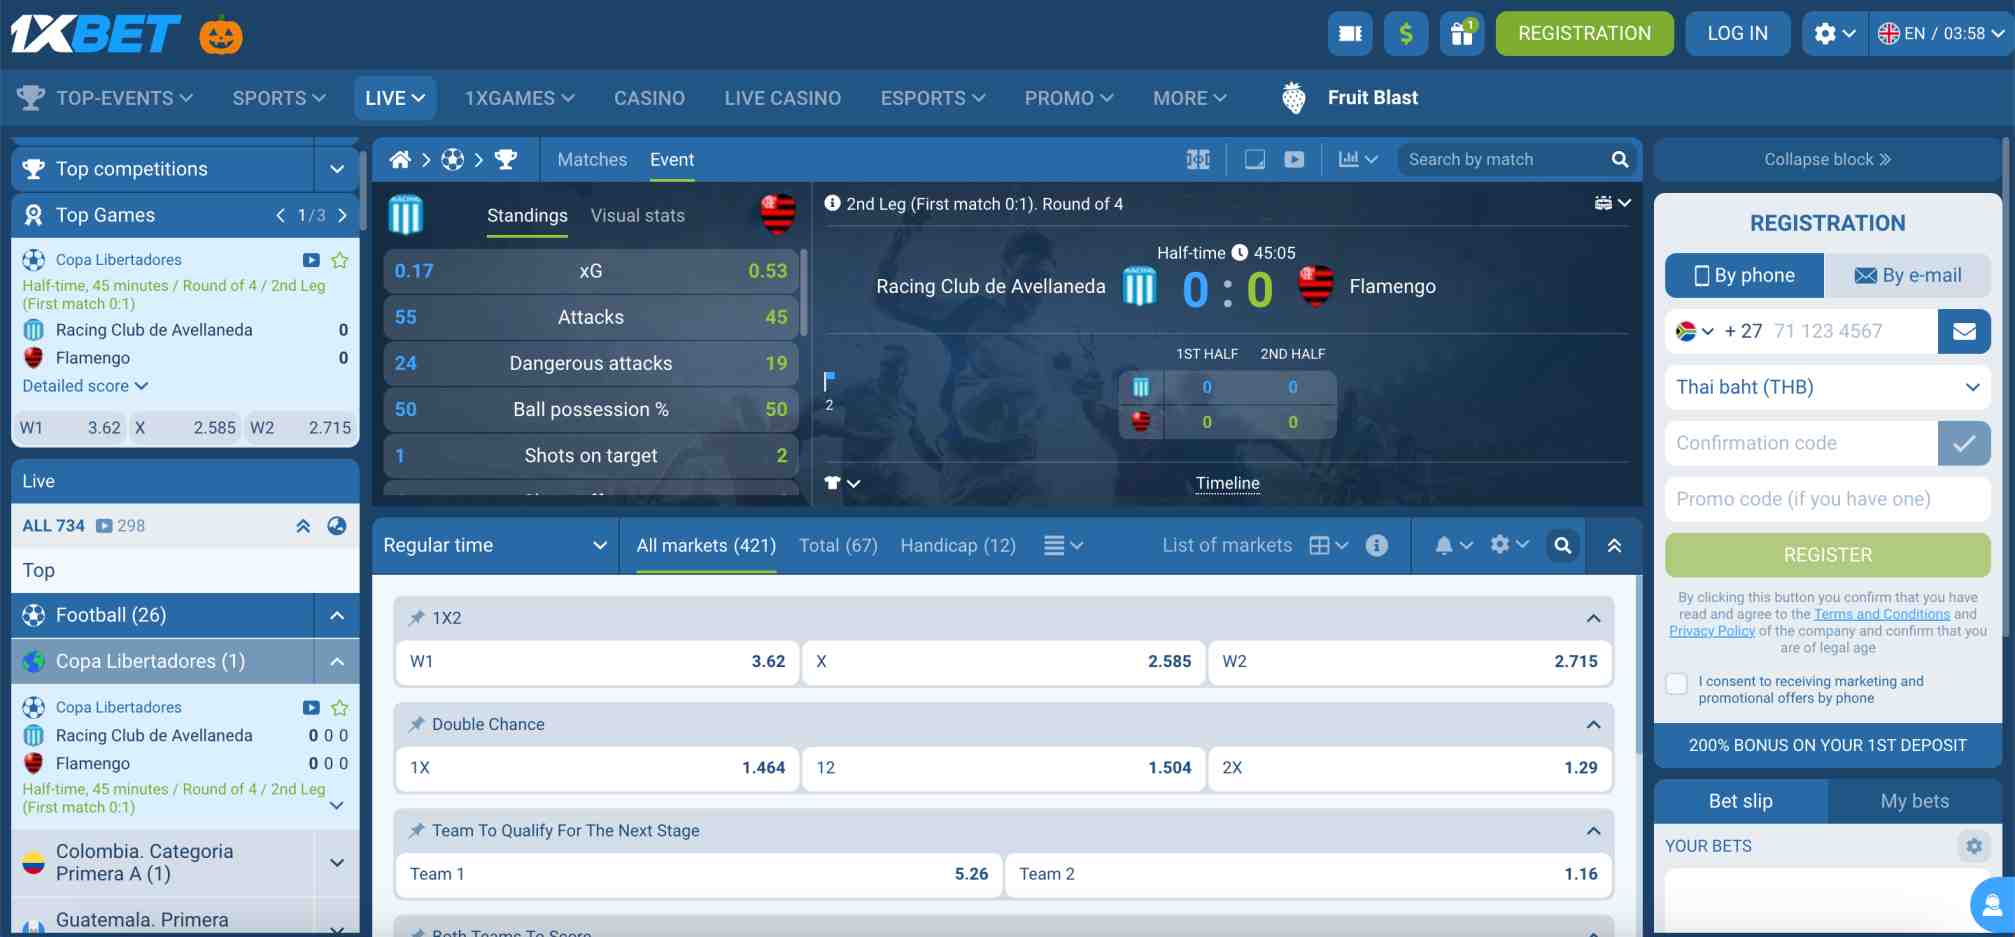The image size is (2015, 937).
Task: Switch to the Matches tab
Action: [x=592, y=159]
